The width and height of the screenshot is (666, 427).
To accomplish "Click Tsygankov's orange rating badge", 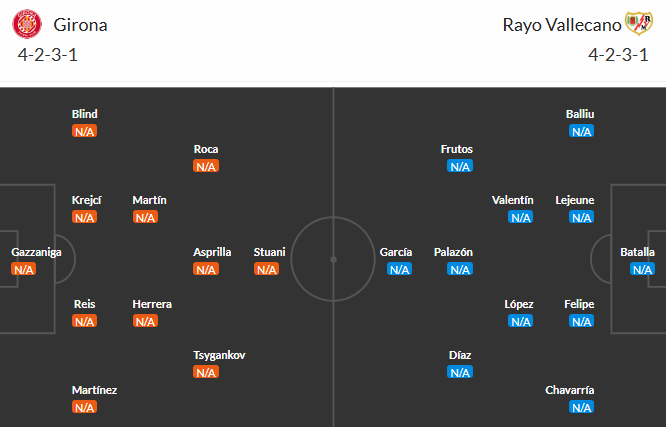I will tap(206, 372).
